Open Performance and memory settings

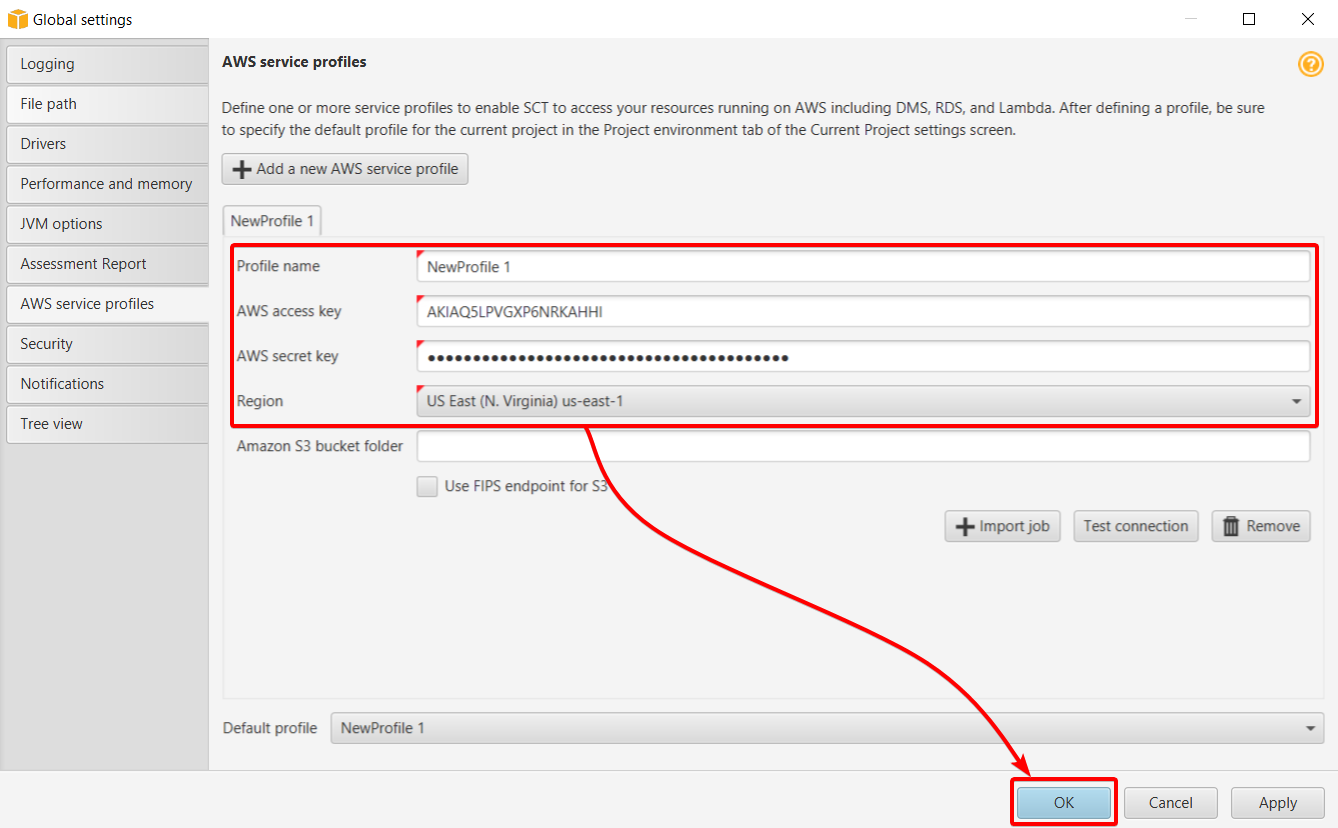(105, 184)
